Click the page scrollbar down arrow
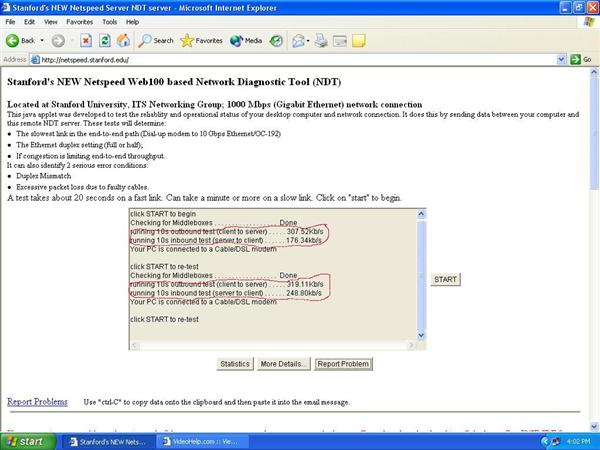600x450 pixels. click(x=594, y=427)
